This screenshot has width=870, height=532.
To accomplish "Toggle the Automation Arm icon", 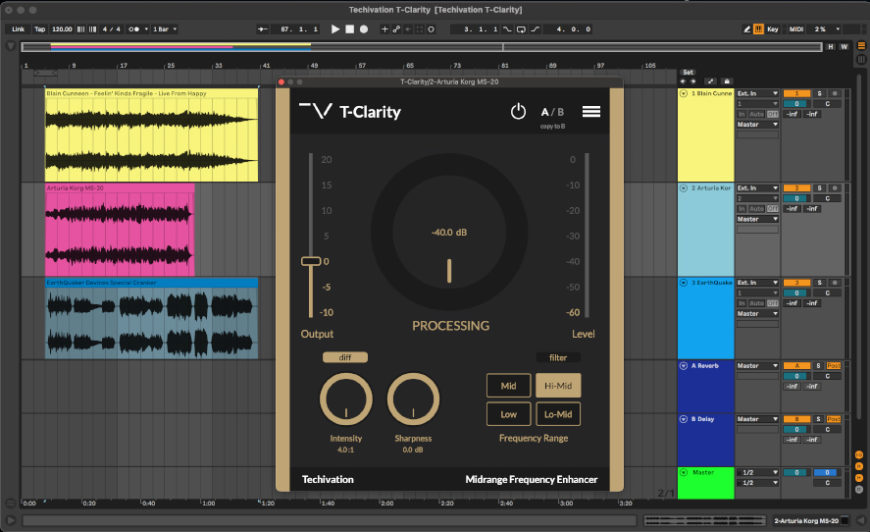I will coord(396,29).
